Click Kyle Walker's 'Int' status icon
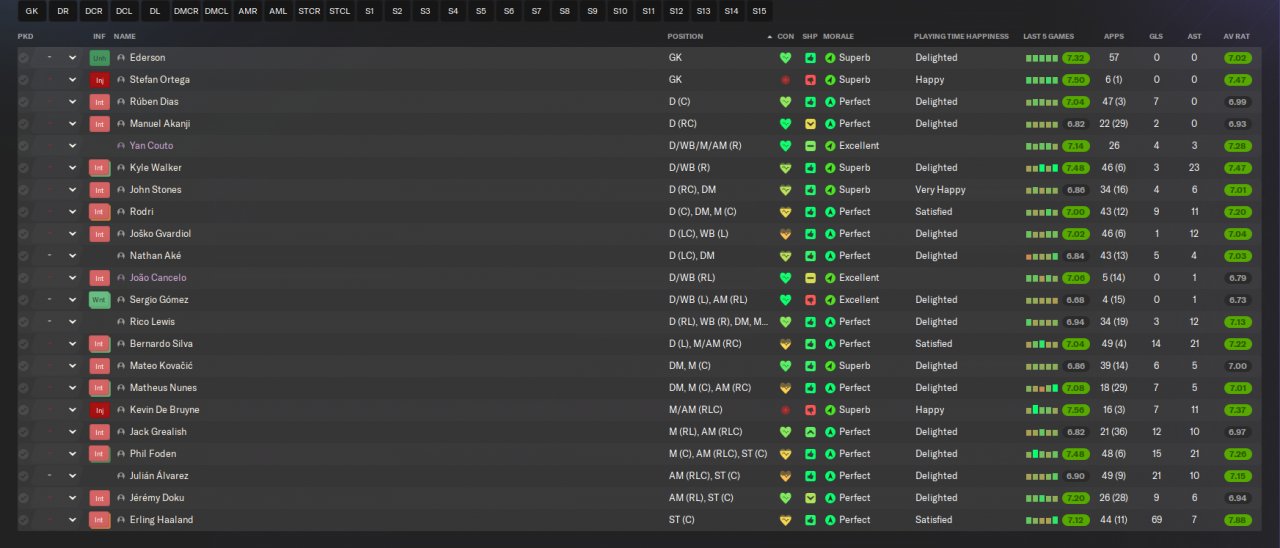 [x=99, y=168]
